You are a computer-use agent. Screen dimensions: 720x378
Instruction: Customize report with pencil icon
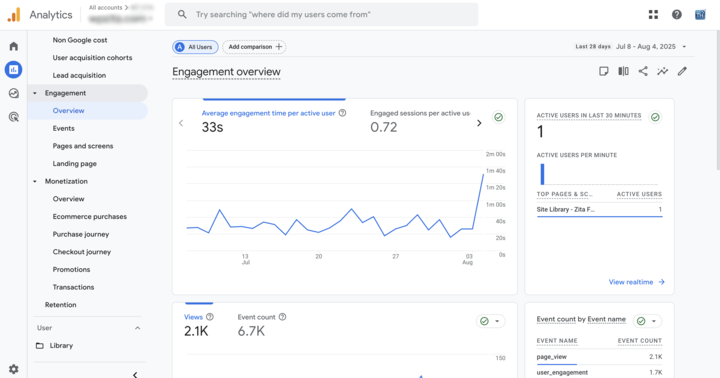(682, 71)
